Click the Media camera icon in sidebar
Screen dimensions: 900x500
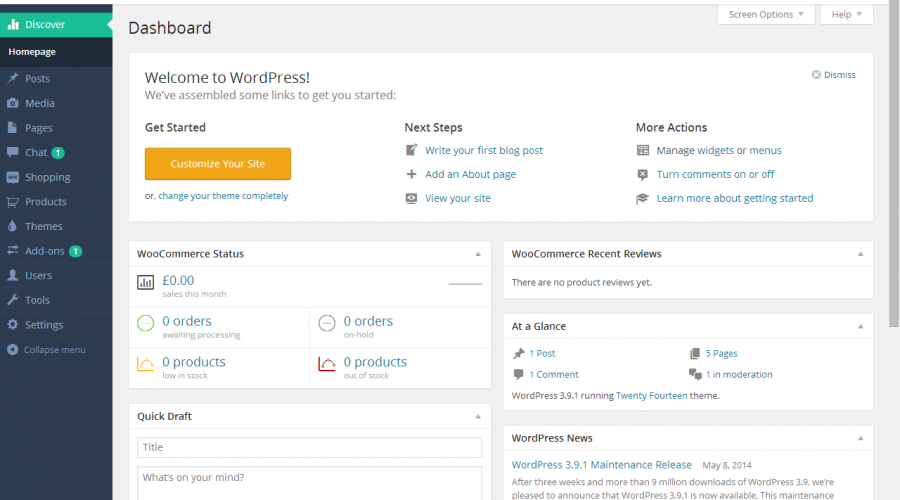(x=13, y=103)
